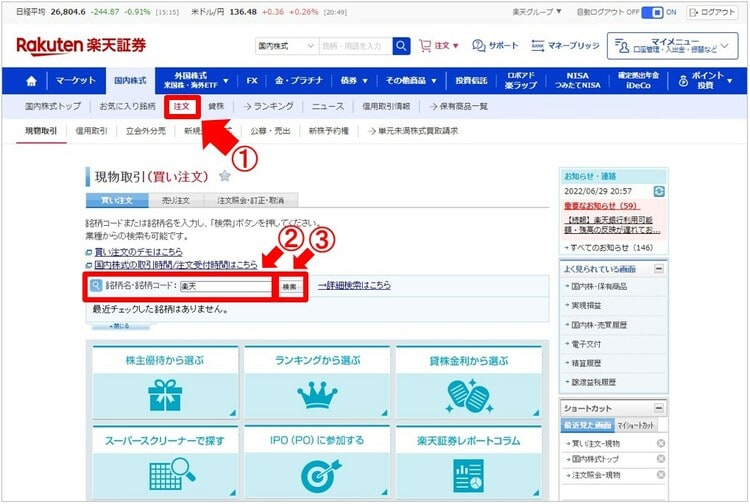Open 国内株・売買履歴 in popular screens
750x504 pixels.
tap(599, 325)
